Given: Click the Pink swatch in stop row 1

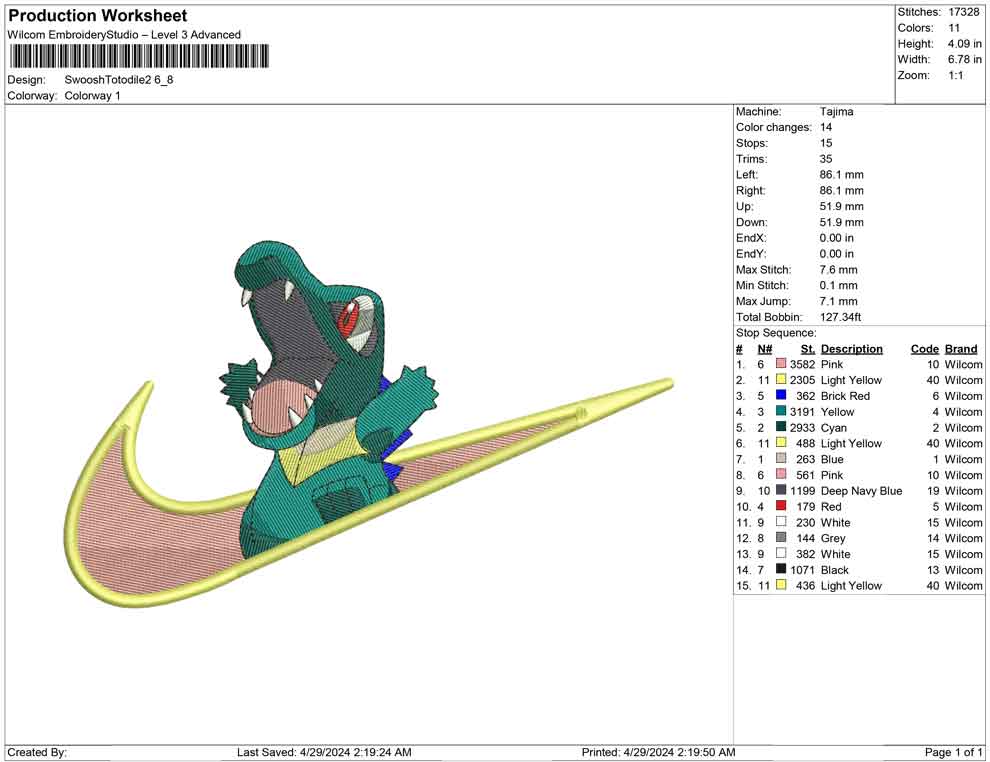Looking at the screenshot, I should pos(781,364).
